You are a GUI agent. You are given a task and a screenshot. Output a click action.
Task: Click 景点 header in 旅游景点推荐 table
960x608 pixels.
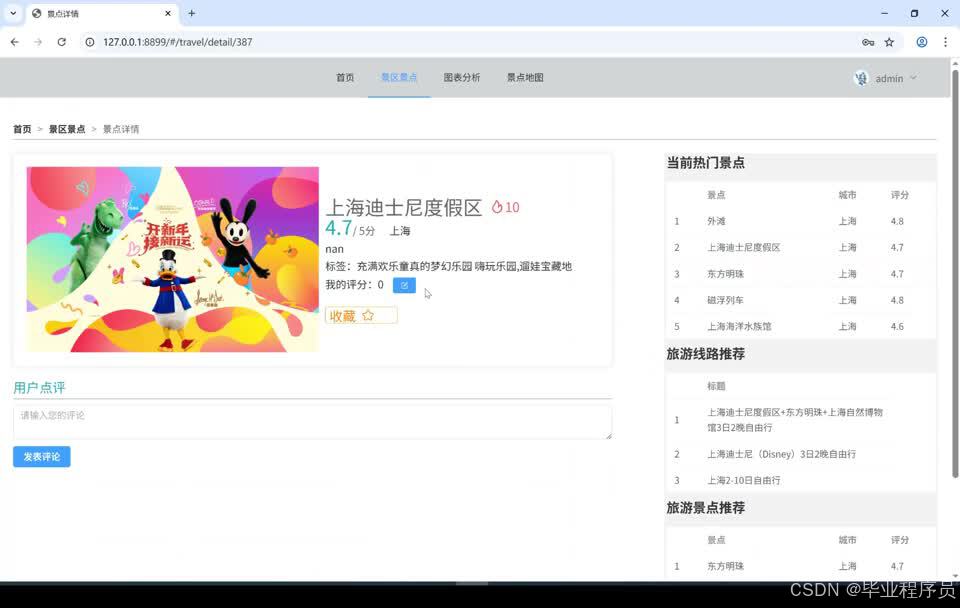click(x=716, y=540)
